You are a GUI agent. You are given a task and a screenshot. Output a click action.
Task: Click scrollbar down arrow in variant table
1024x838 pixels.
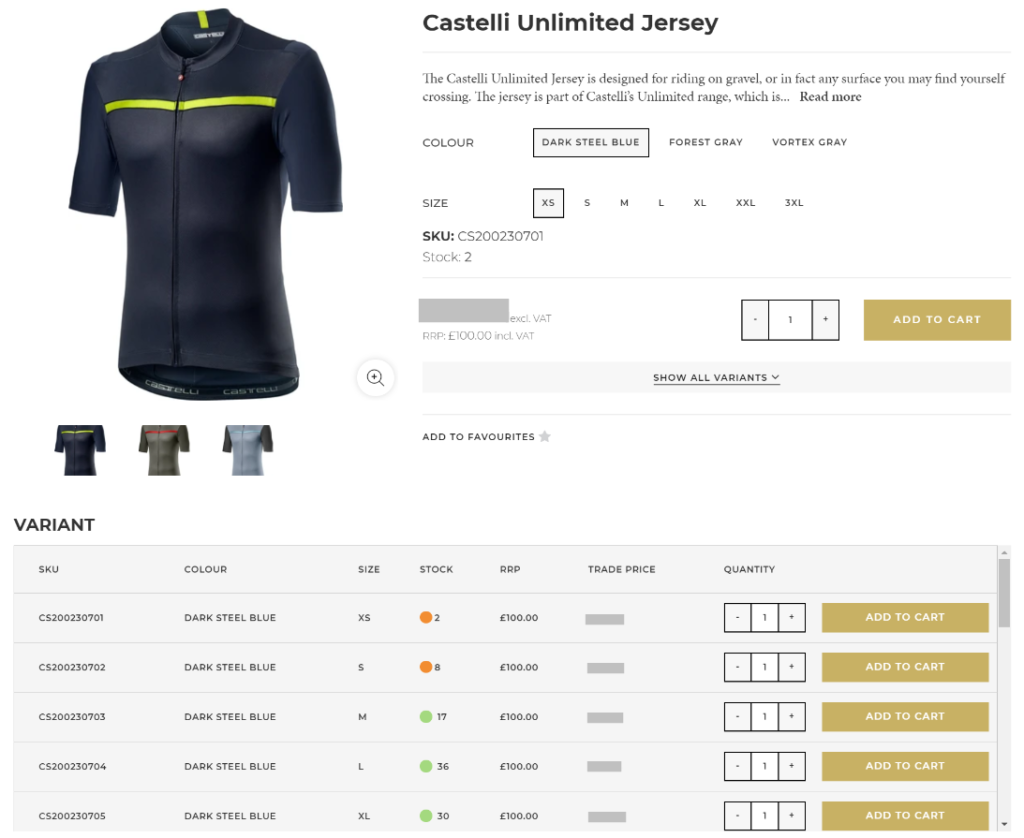(x=1004, y=825)
